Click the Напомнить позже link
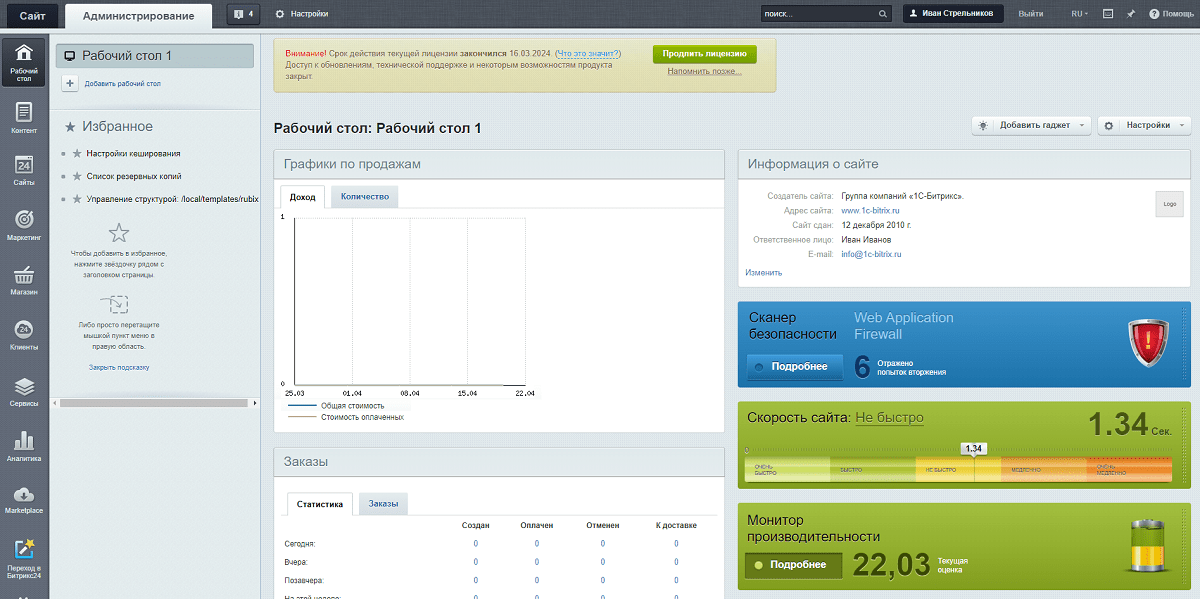This screenshot has width=1200, height=599. coord(704,72)
